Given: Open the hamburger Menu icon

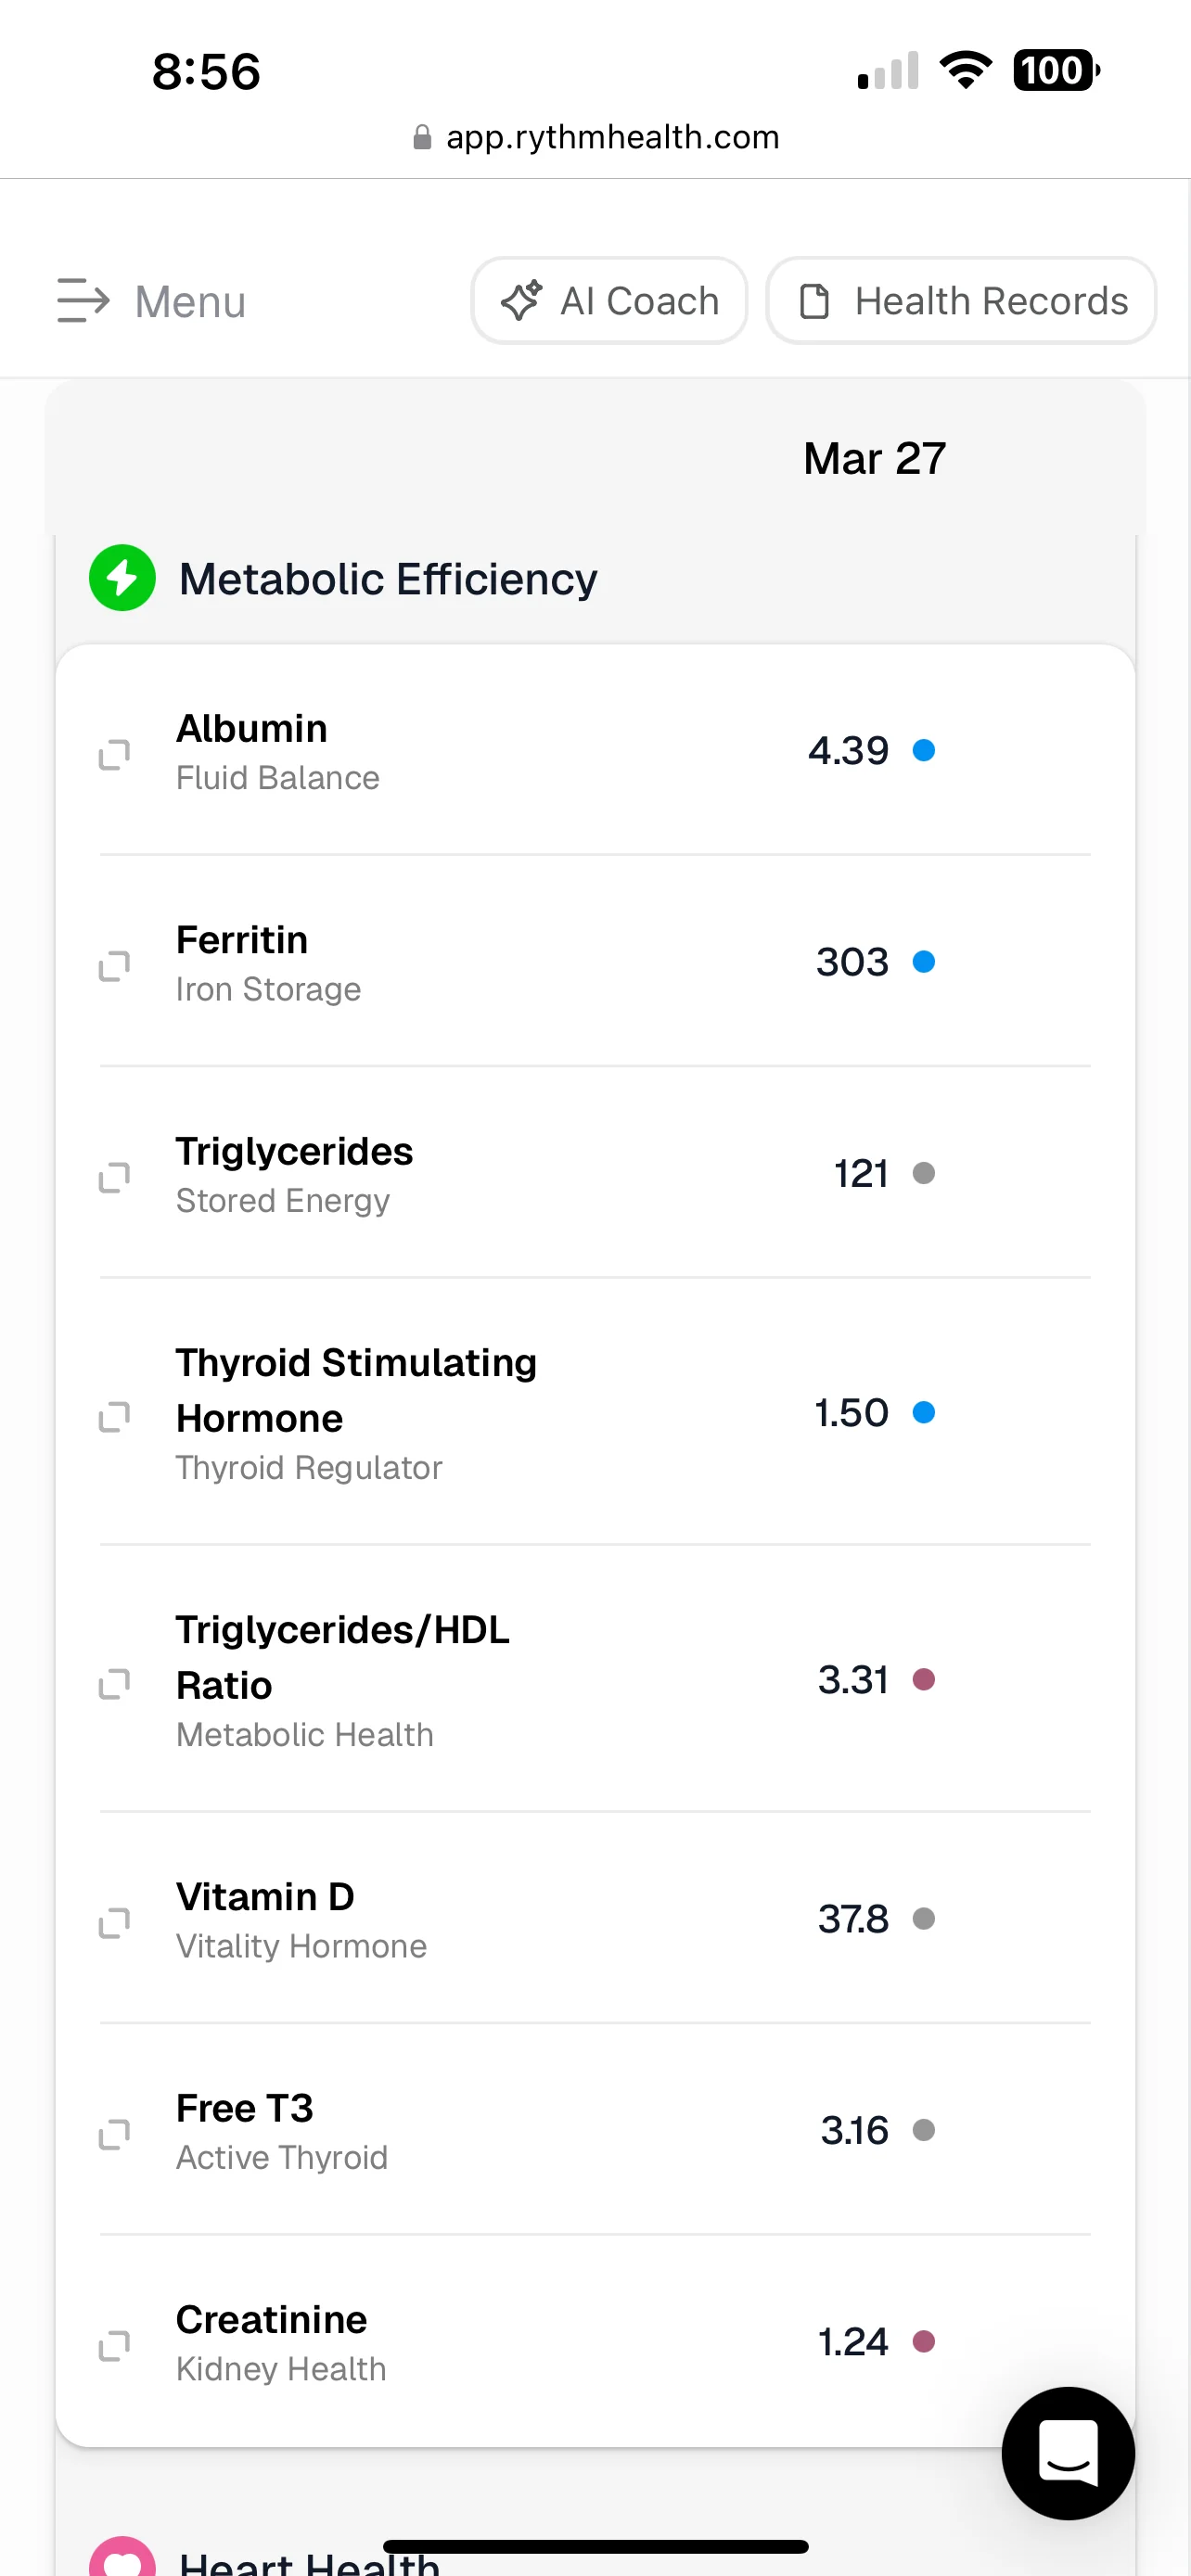Looking at the screenshot, I should (x=83, y=300).
